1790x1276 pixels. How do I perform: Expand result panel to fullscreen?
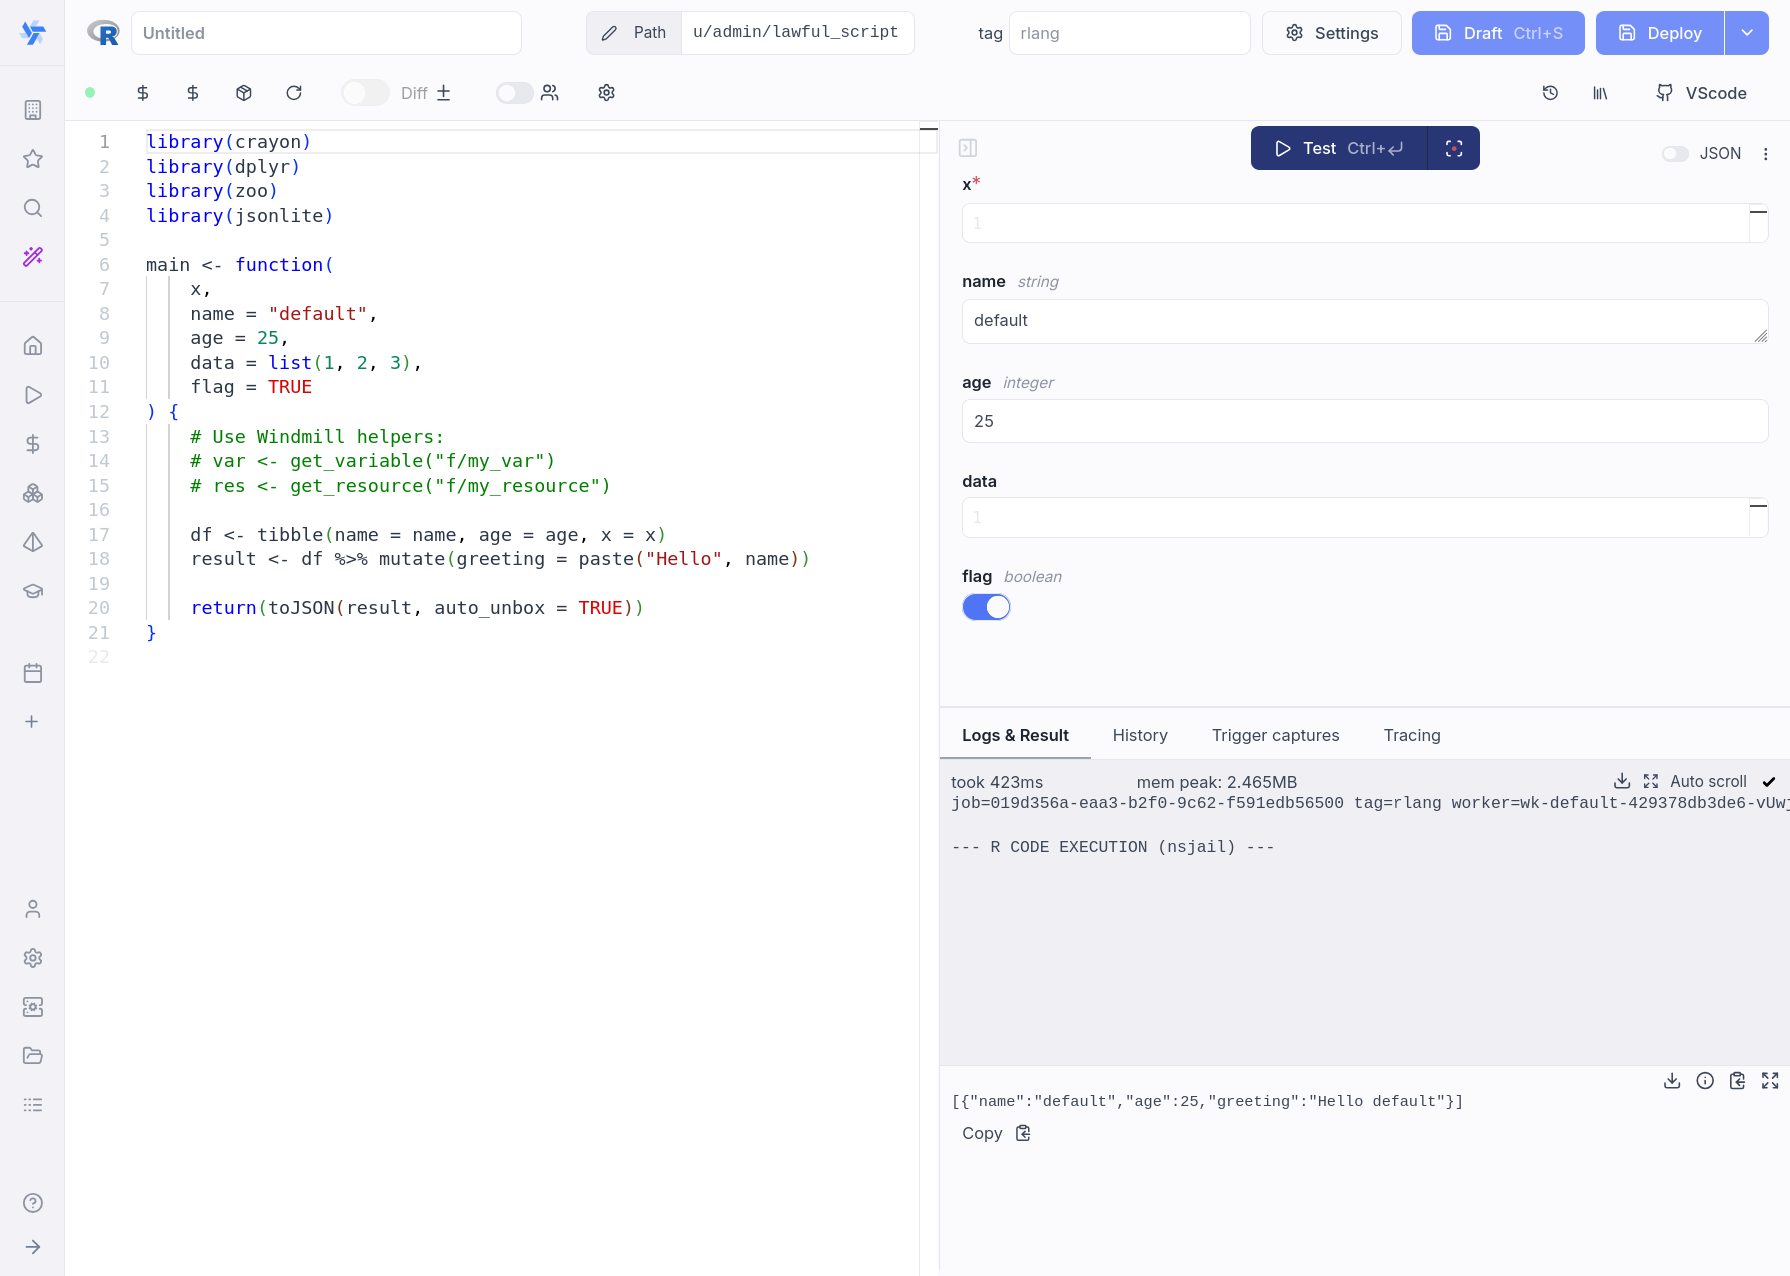click(1770, 1081)
